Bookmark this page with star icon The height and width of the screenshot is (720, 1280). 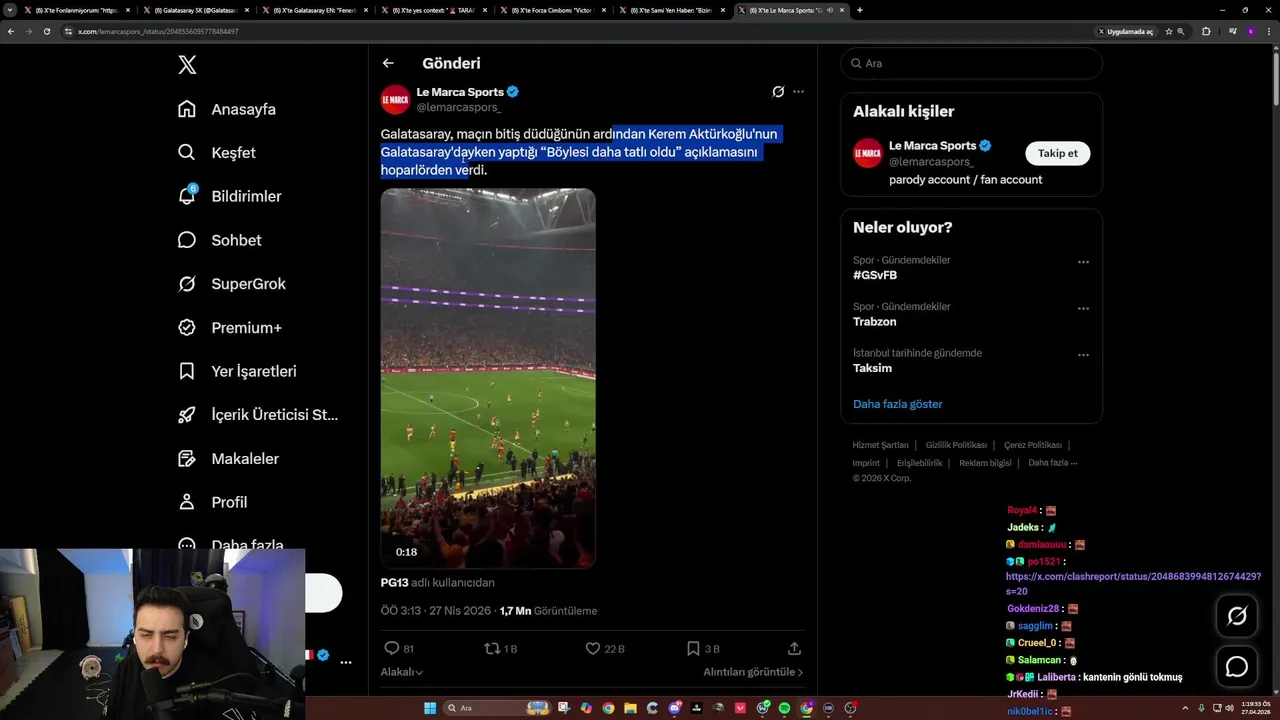pos(1168,31)
